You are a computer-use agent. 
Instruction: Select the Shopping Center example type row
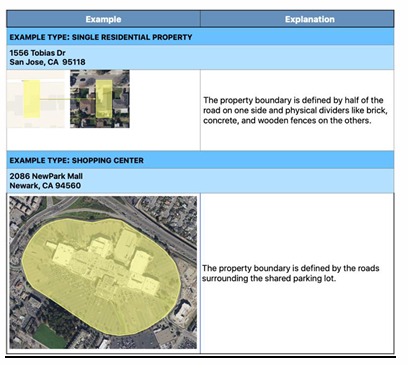[x=200, y=160]
